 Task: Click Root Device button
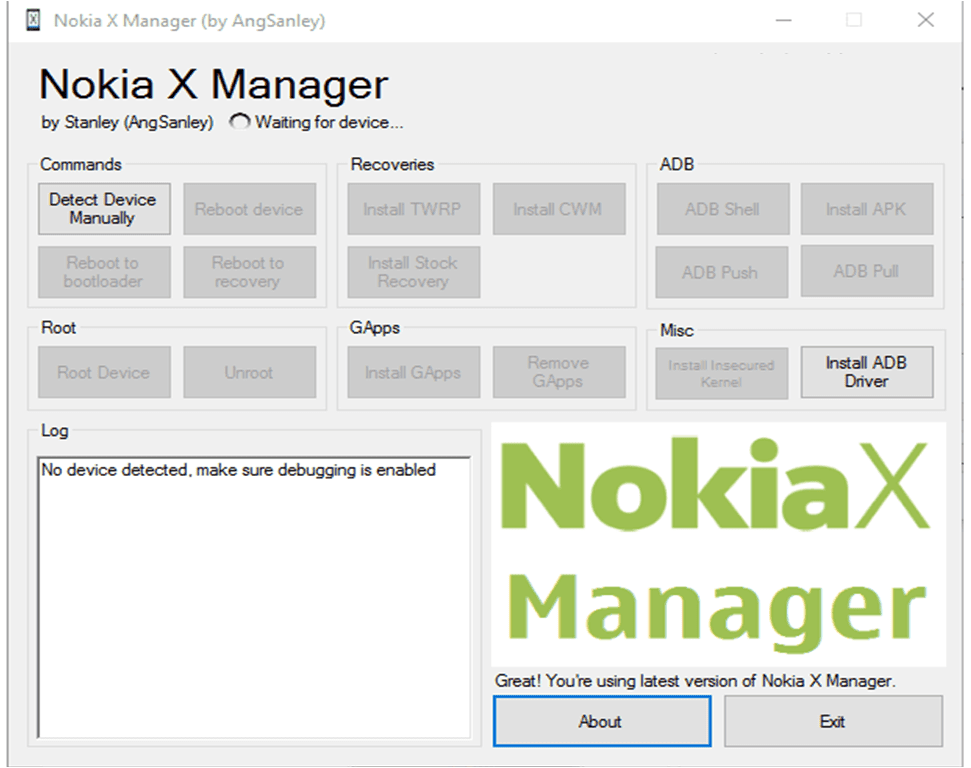(x=104, y=372)
